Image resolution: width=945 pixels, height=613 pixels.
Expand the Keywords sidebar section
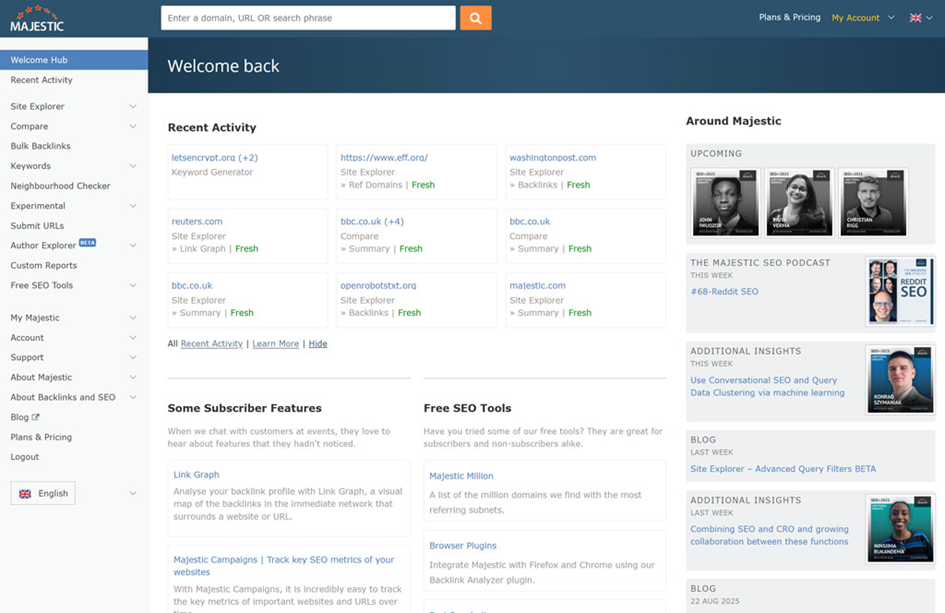coord(133,166)
